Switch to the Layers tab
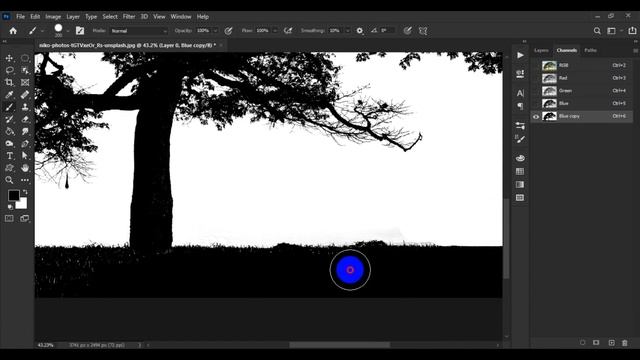 (x=541, y=50)
